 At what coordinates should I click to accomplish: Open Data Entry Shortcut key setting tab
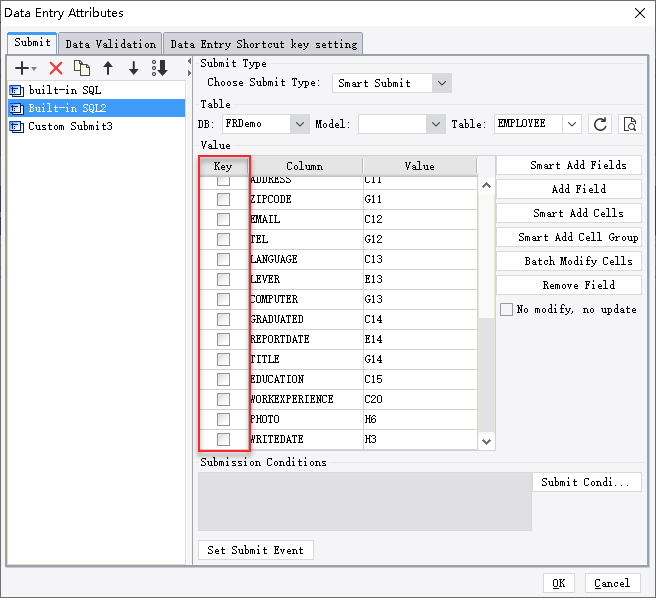[264, 44]
